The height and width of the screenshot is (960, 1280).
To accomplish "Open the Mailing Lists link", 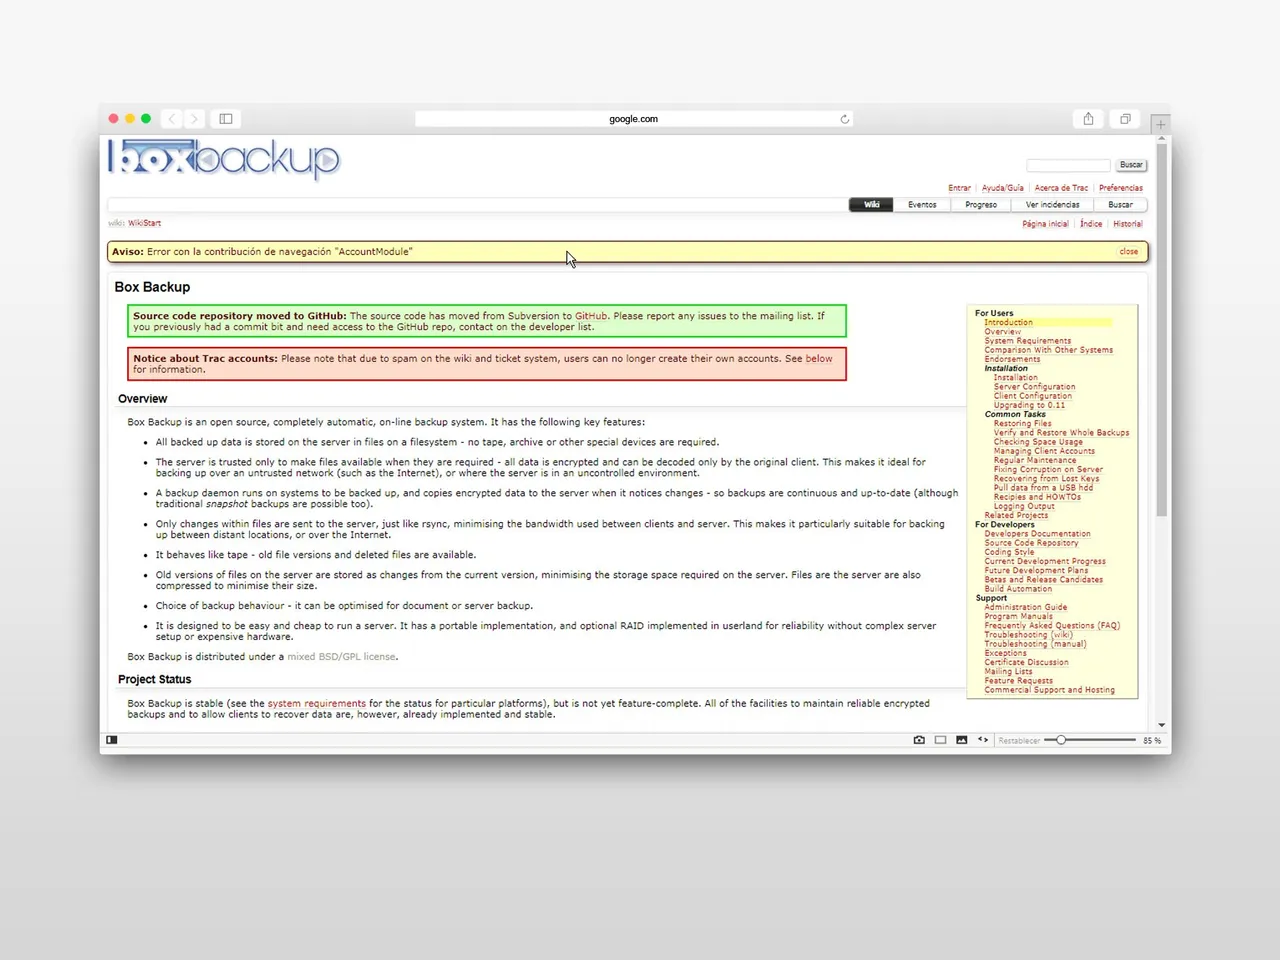I will pyautogui.click(x=1008, y=672).
